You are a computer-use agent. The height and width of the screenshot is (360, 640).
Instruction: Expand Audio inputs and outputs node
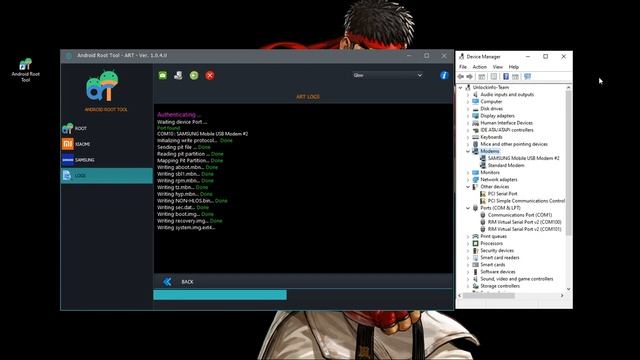click(x=468, y=95)
